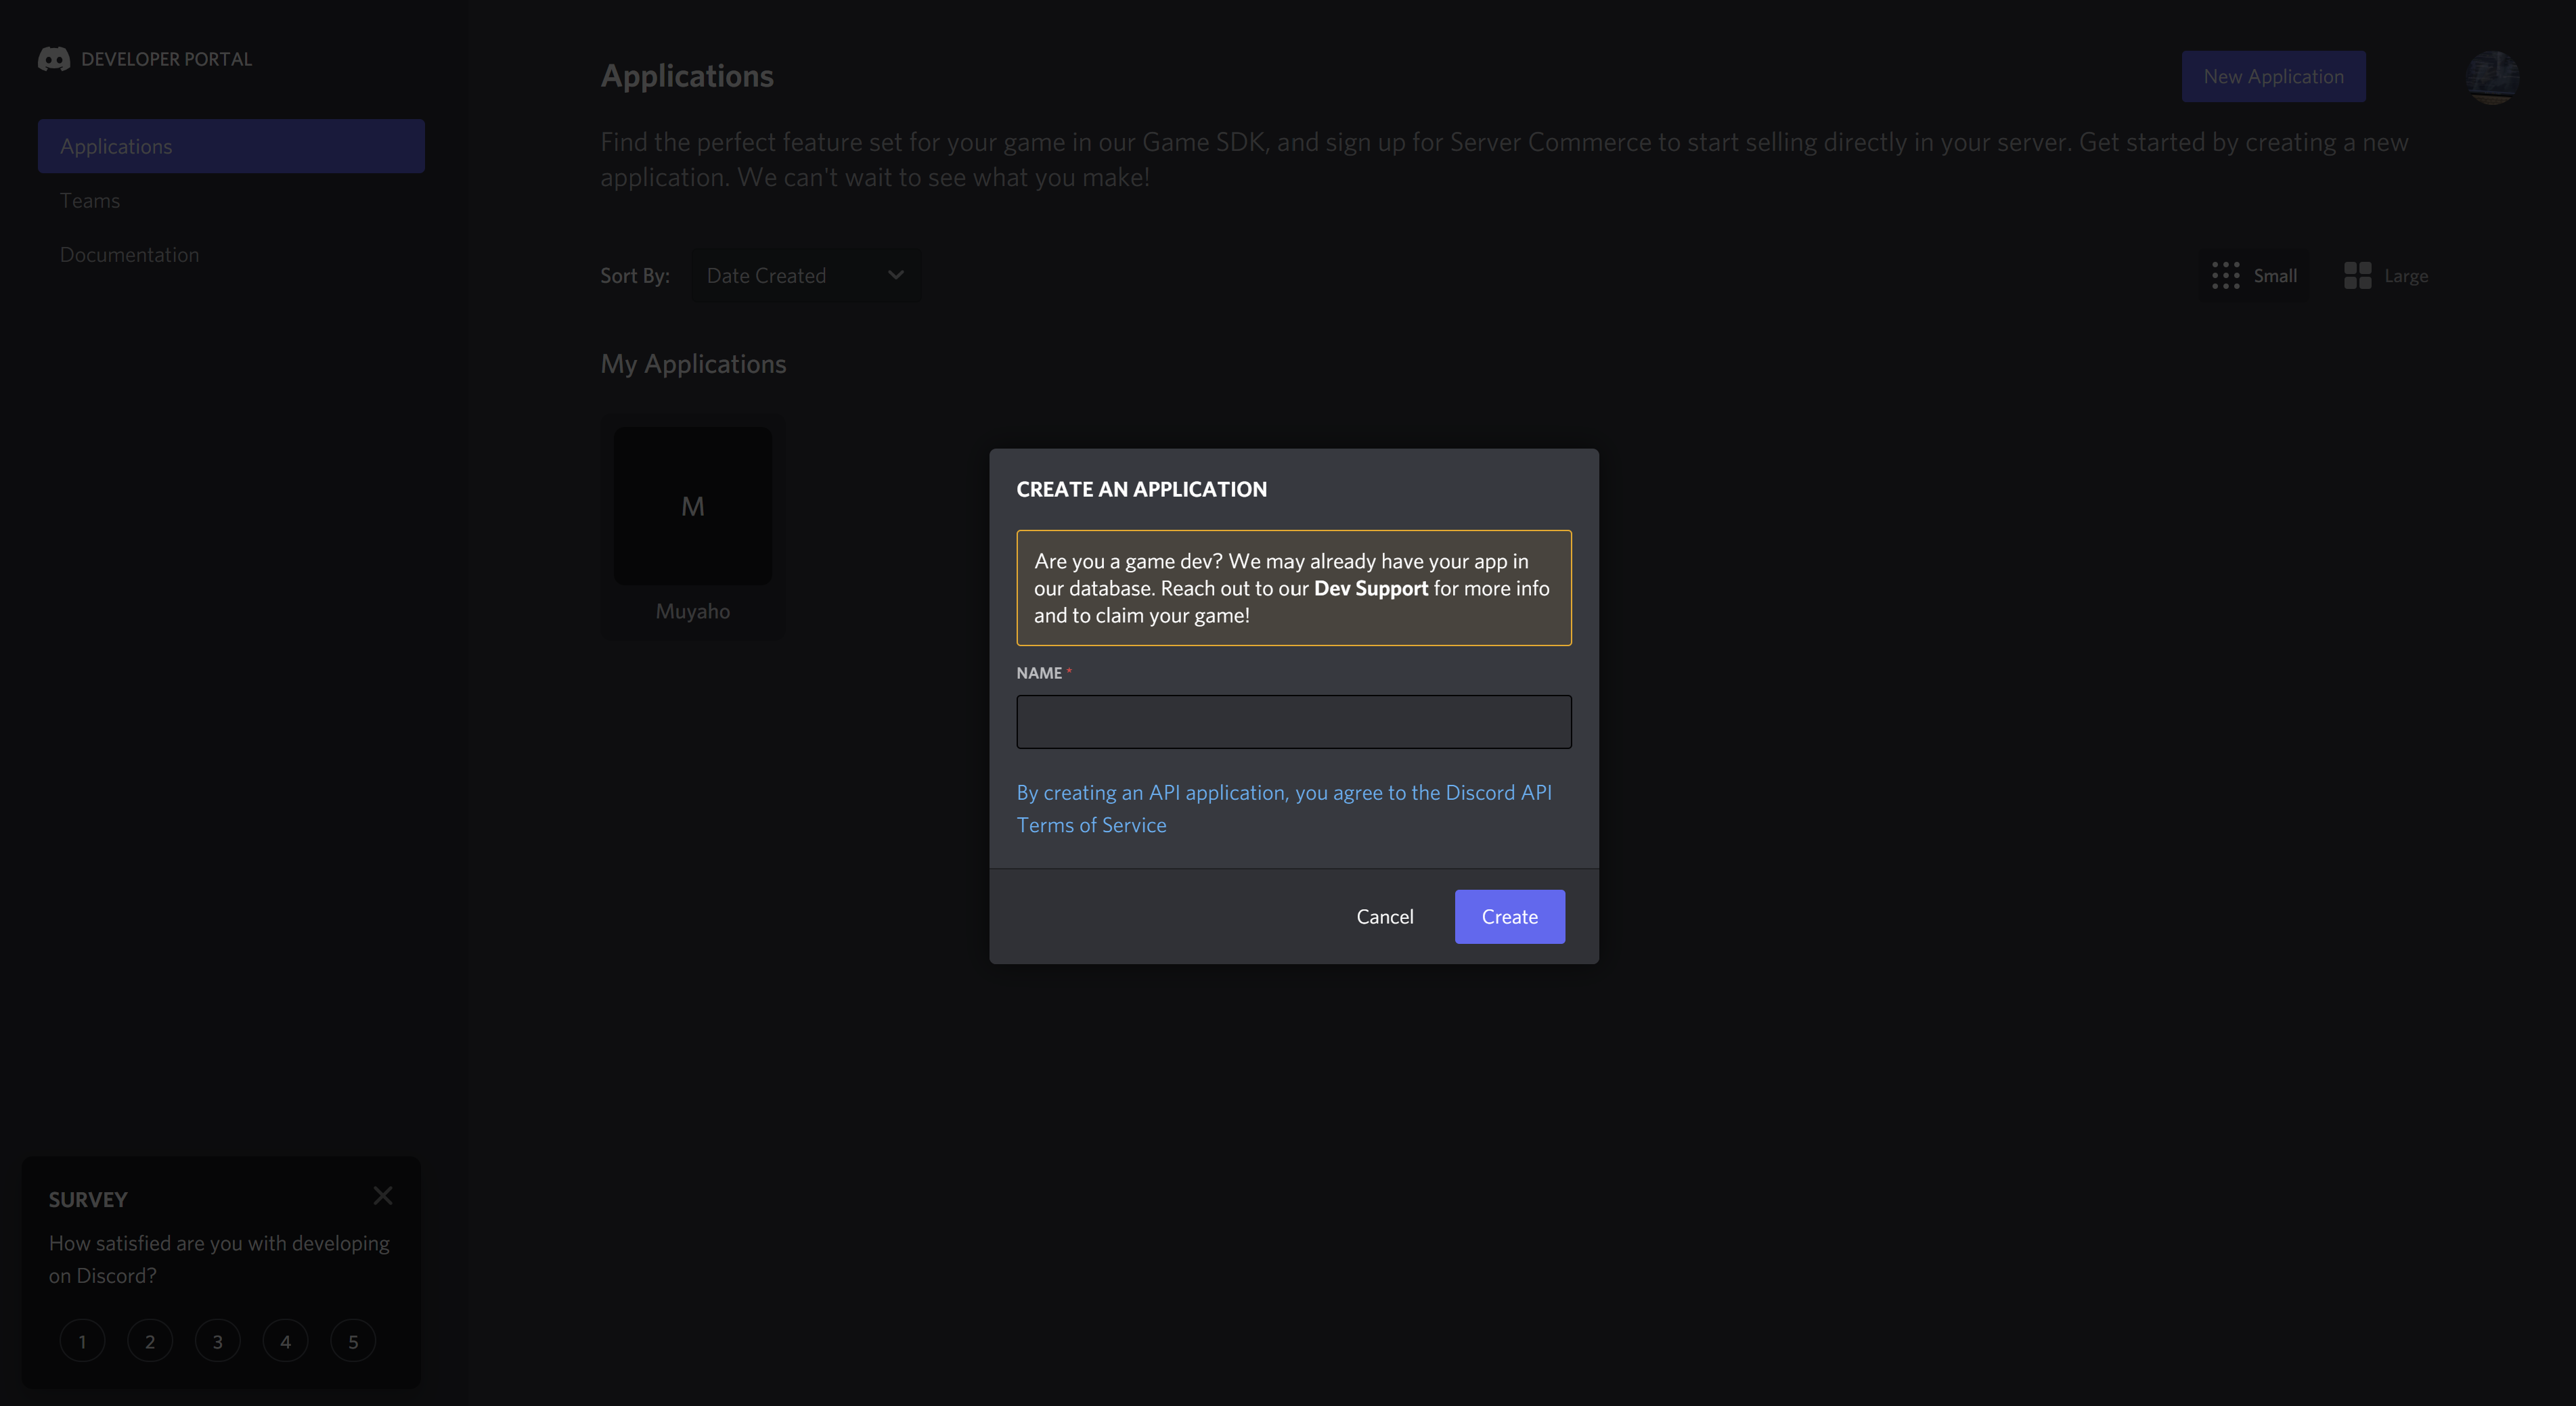Viewport: 2576px width, 1406px height.
Task: Click the New Application button
Action: tap(2273, 77)
